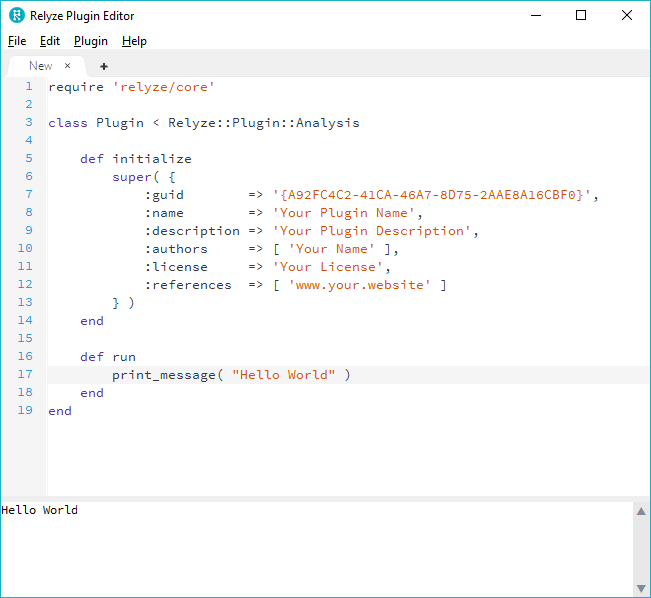Open the File menu

tap(17, 41)
